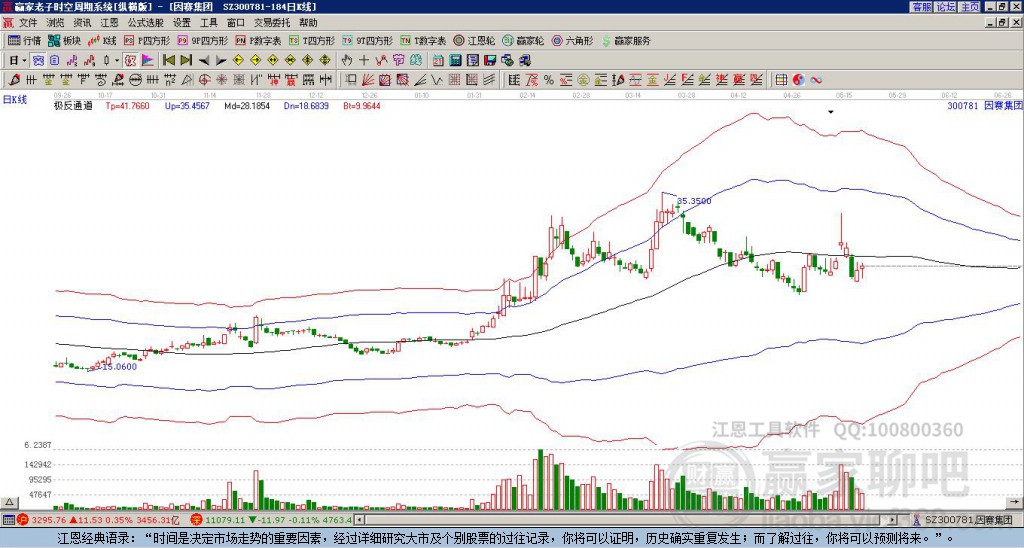Open the calculator icon
Image resolution: width=1024 pixels, height=548 pixels.
click(x=455, y=61)
